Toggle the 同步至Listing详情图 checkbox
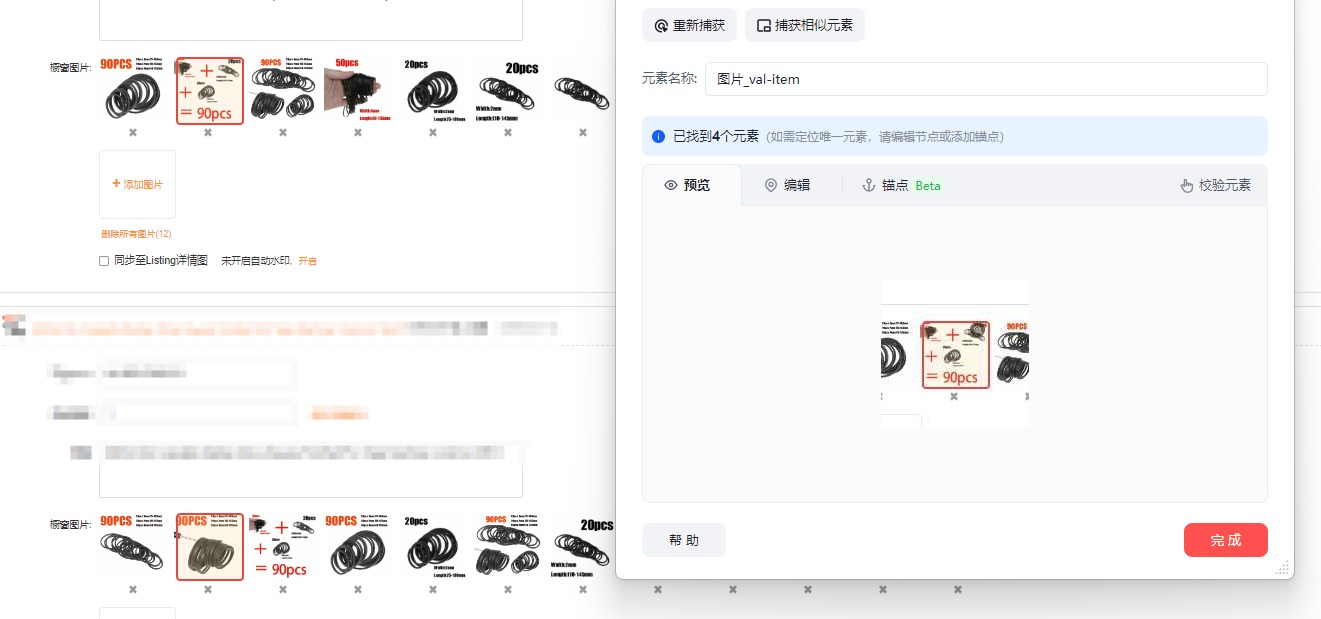Screen dimensions: 1321x619 point(104,261)
